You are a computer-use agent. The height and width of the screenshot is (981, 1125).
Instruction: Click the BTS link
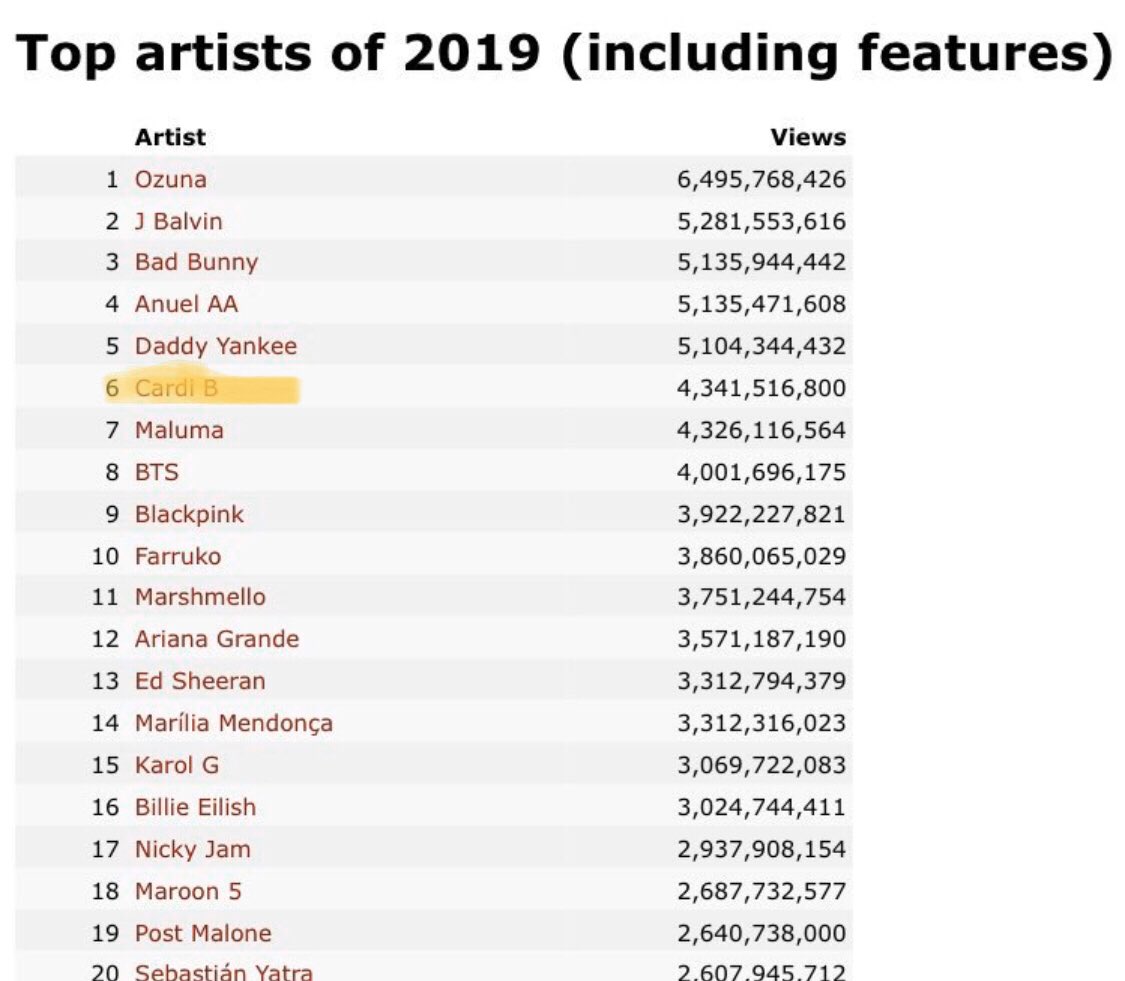click(x=157, y=472)
